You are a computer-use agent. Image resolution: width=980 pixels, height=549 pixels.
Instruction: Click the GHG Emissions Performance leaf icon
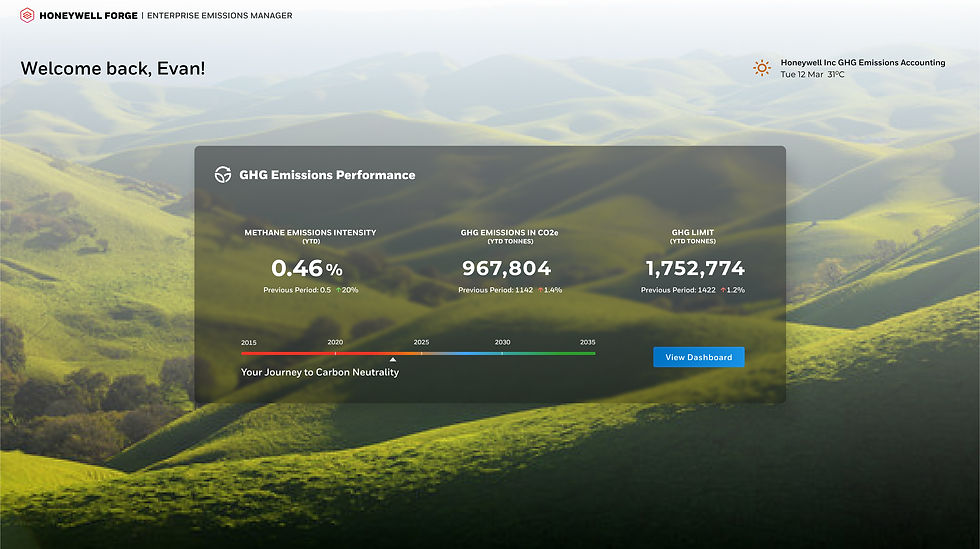[x=223, y=174]
